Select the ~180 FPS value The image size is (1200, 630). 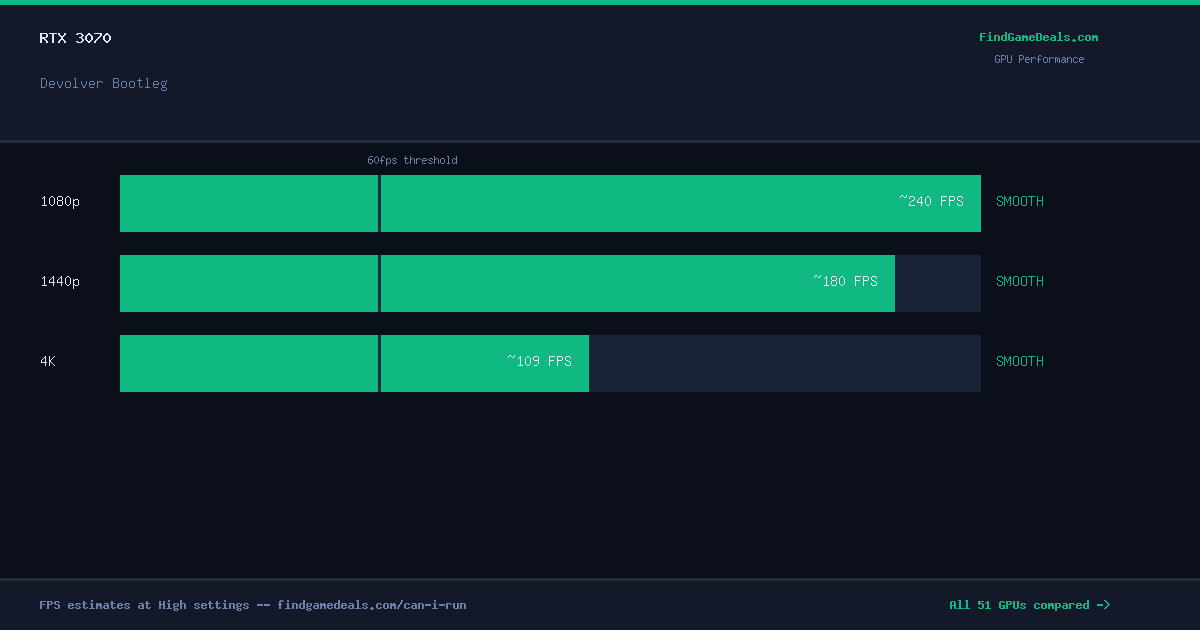click(x=845, y=281)
